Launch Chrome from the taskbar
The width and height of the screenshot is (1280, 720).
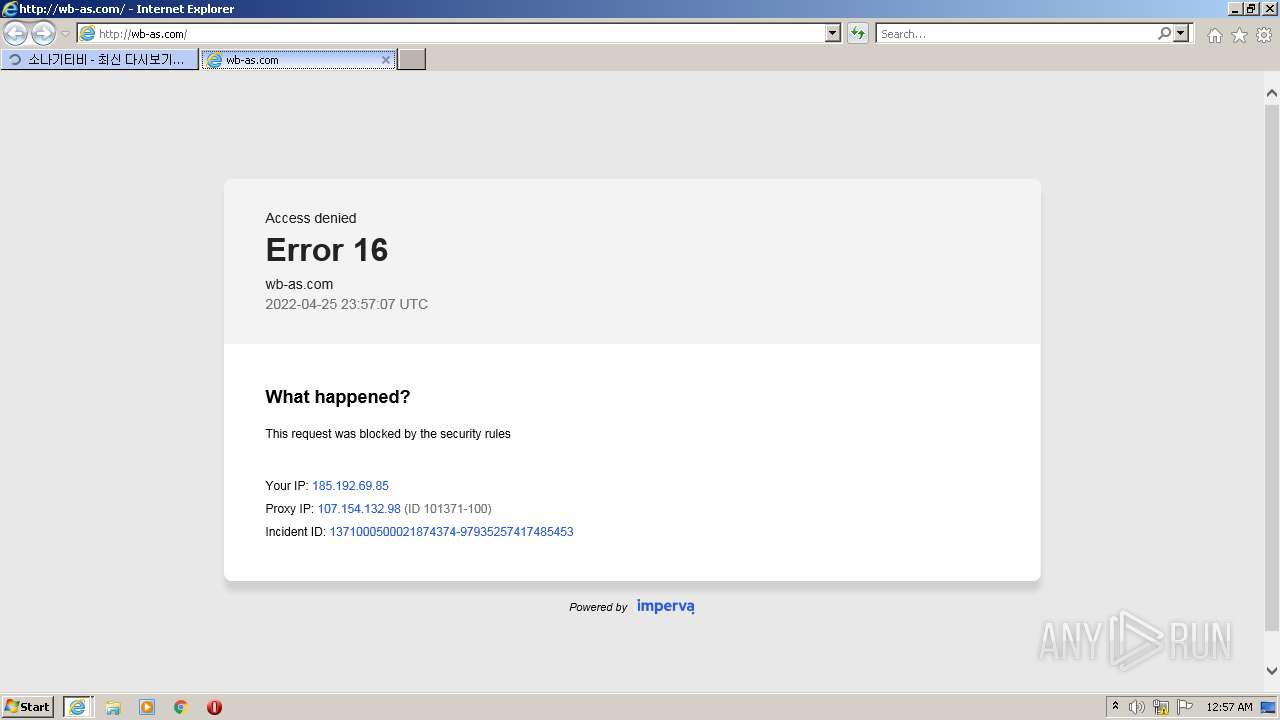(x=180, y=707)
